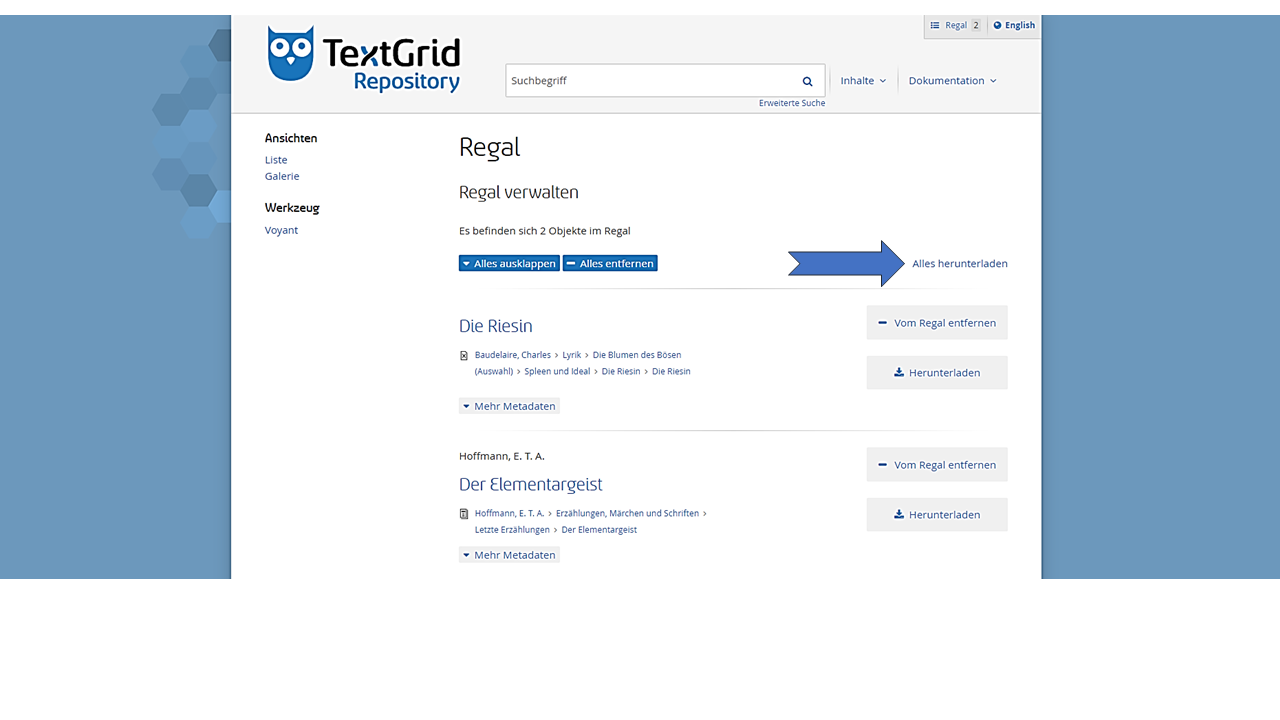Expand Mehr Metadaten under Der Elementargeist
This screenshot has height=720, width=1280.
pyautogui.click(x=509, y=555)
